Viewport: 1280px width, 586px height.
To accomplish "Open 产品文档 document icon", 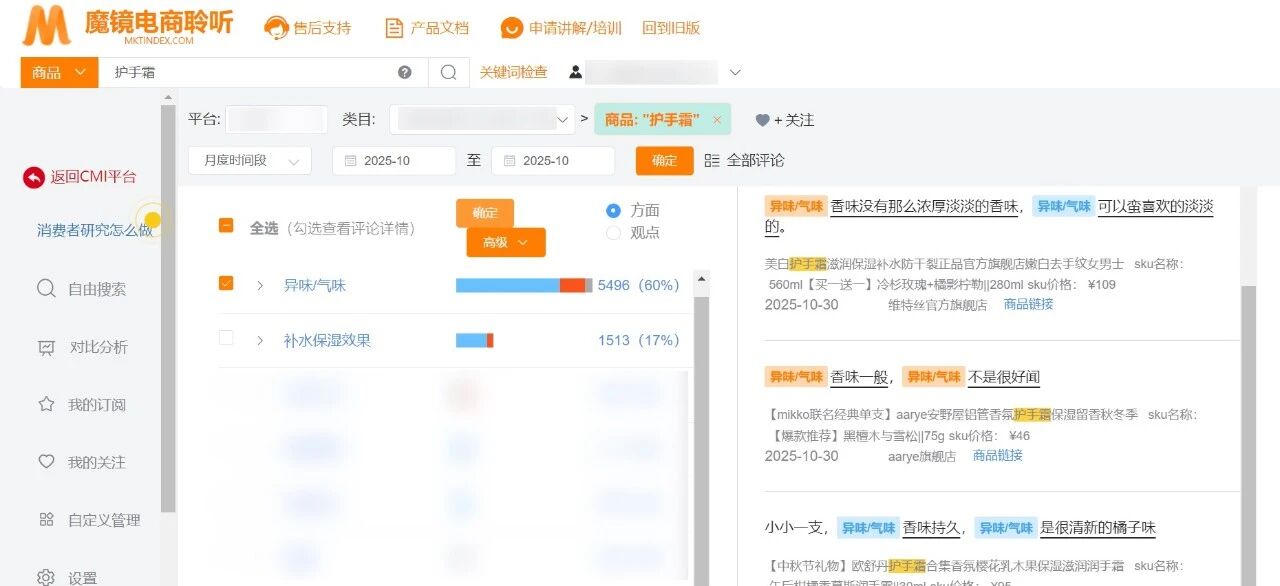I will pos(394,28).
